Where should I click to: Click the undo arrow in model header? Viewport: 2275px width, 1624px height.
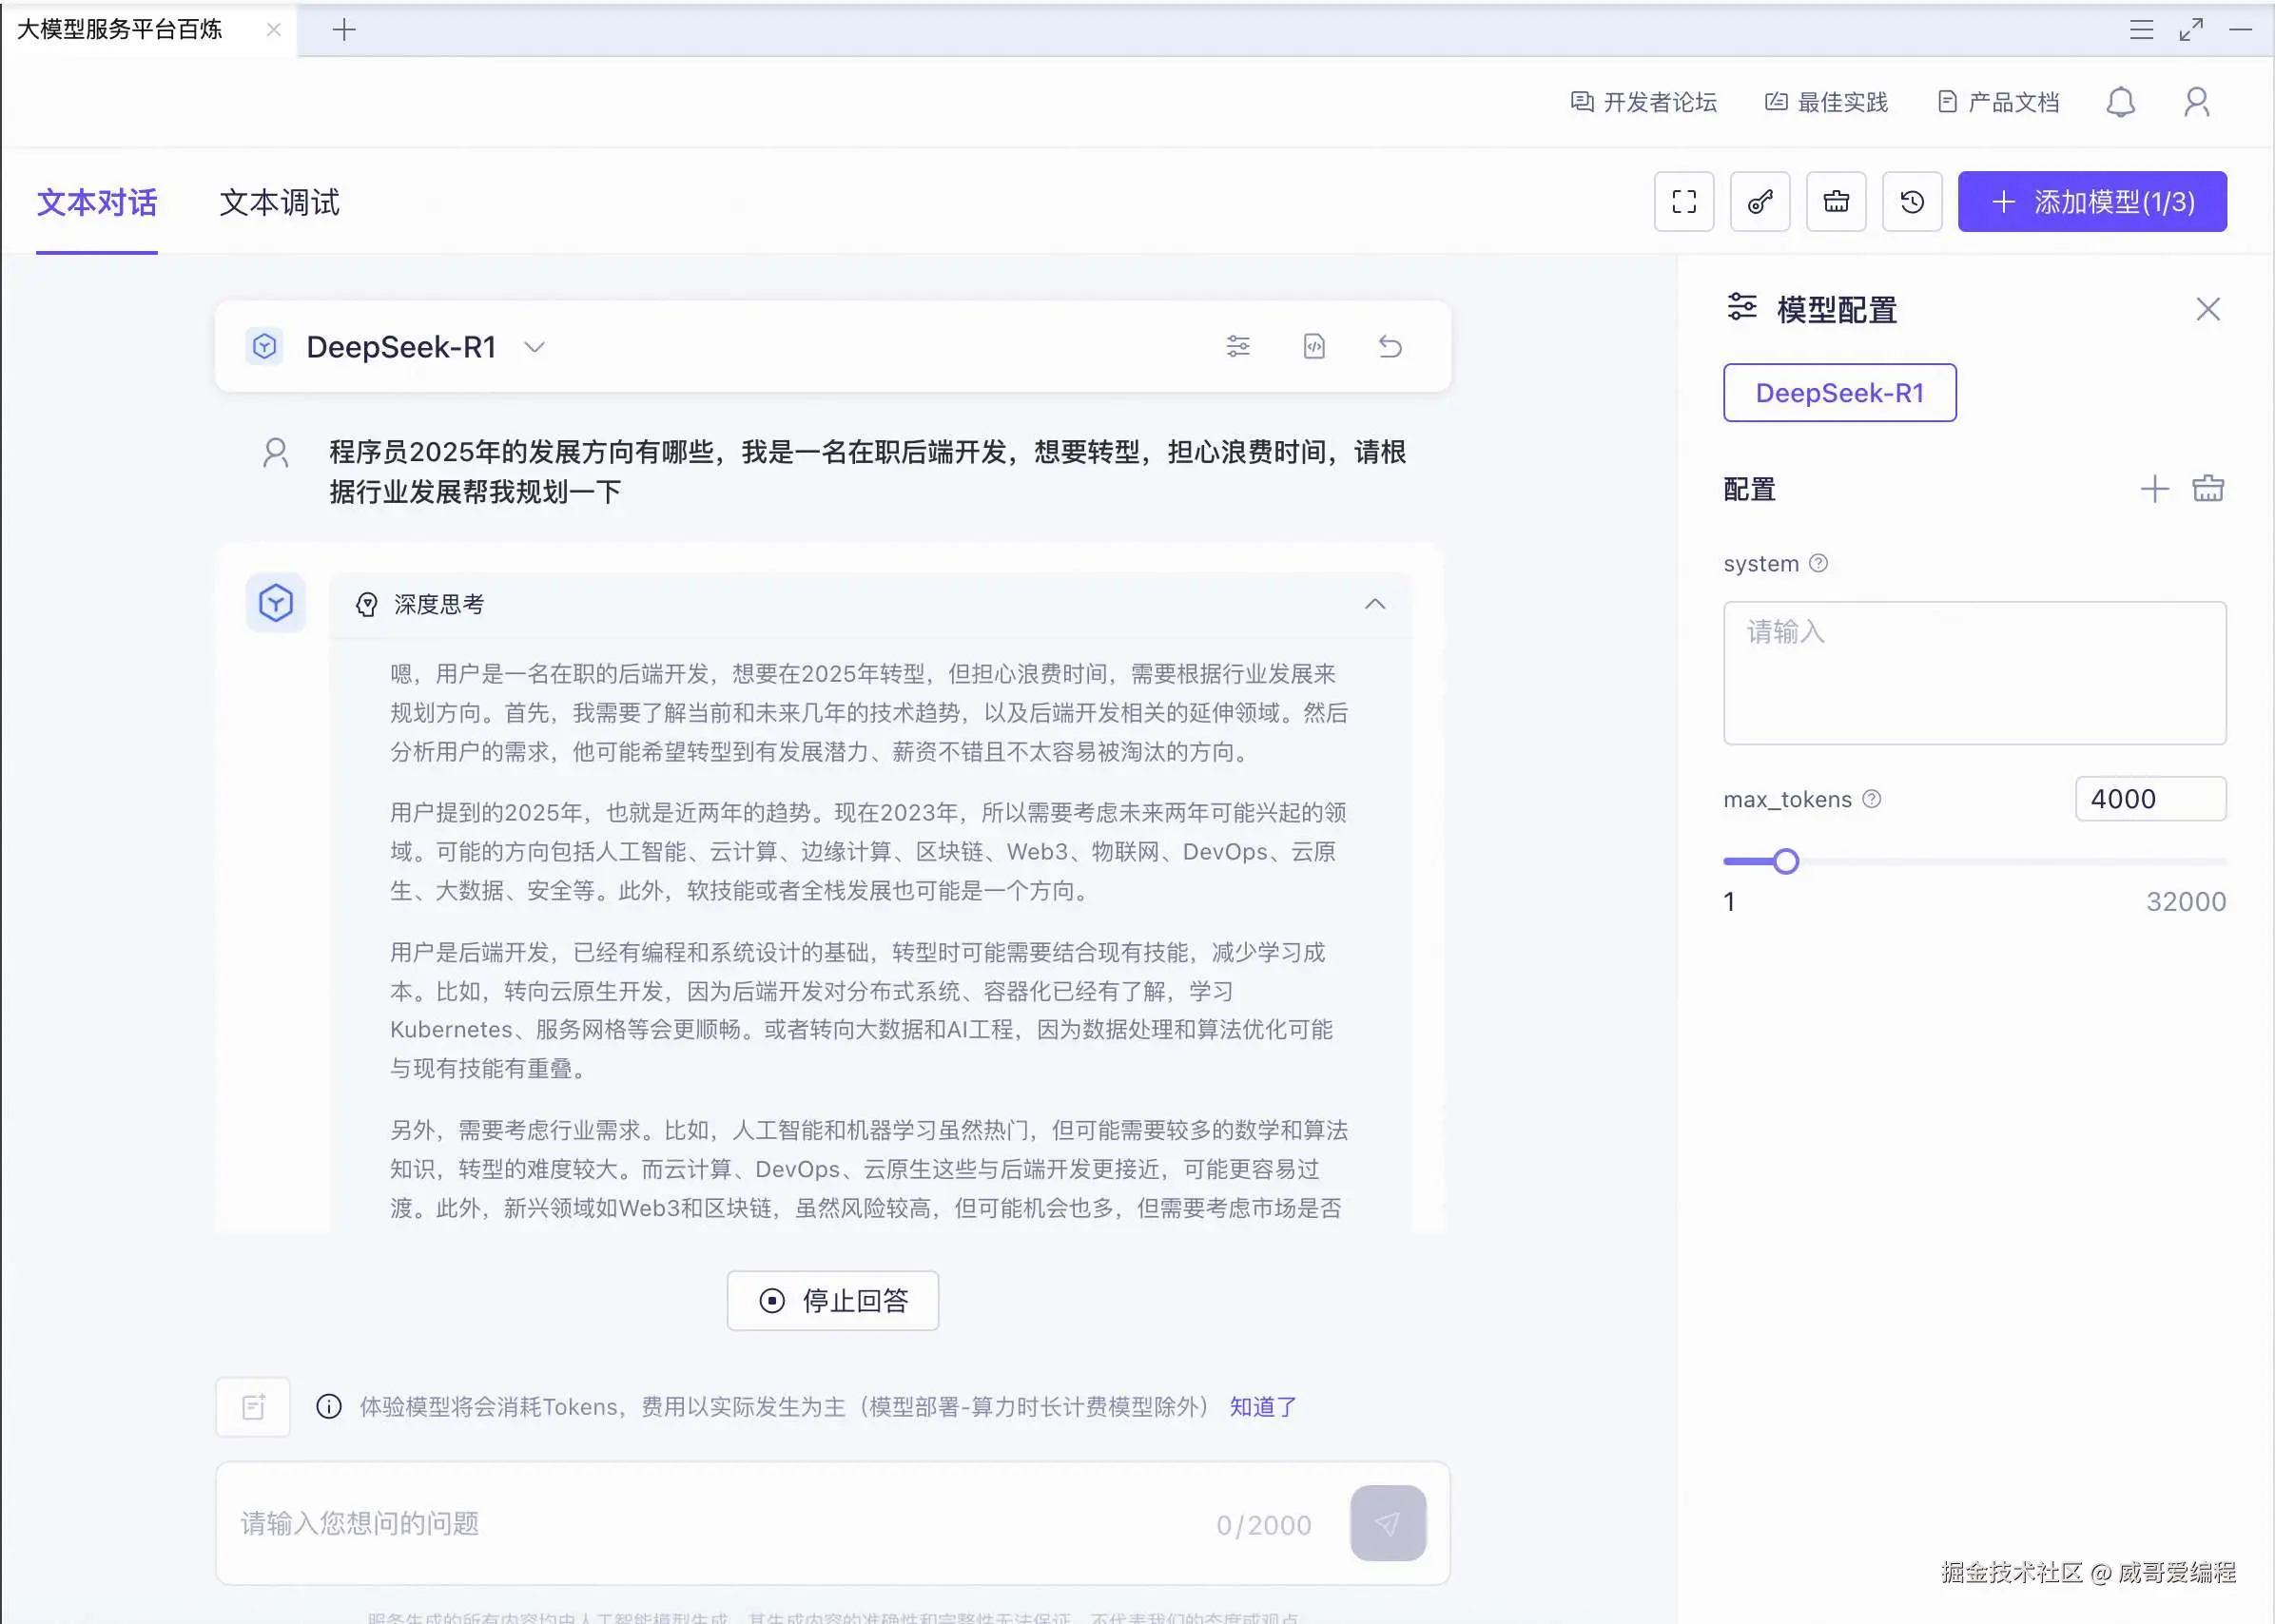point(1390,346)
